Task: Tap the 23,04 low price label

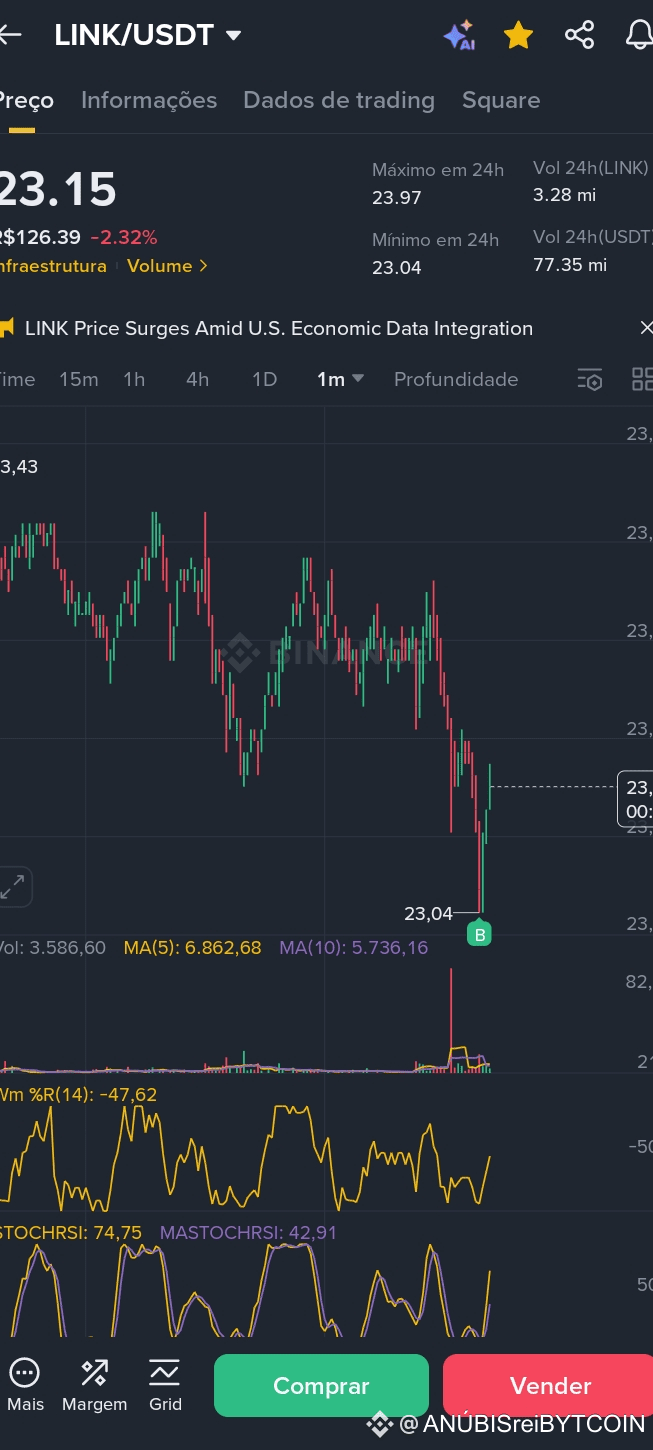Action: pyautogui.click(x=428, y=913)
